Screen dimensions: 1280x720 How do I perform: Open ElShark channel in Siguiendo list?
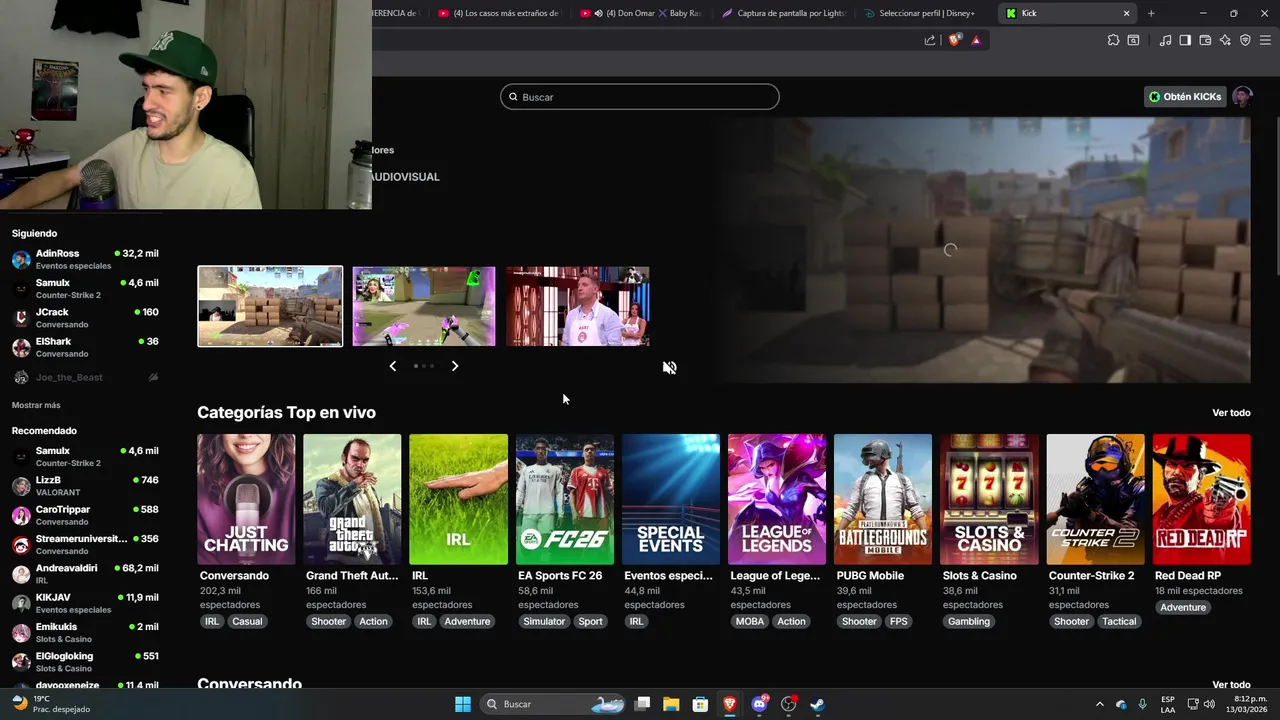[x=85, y=347]
